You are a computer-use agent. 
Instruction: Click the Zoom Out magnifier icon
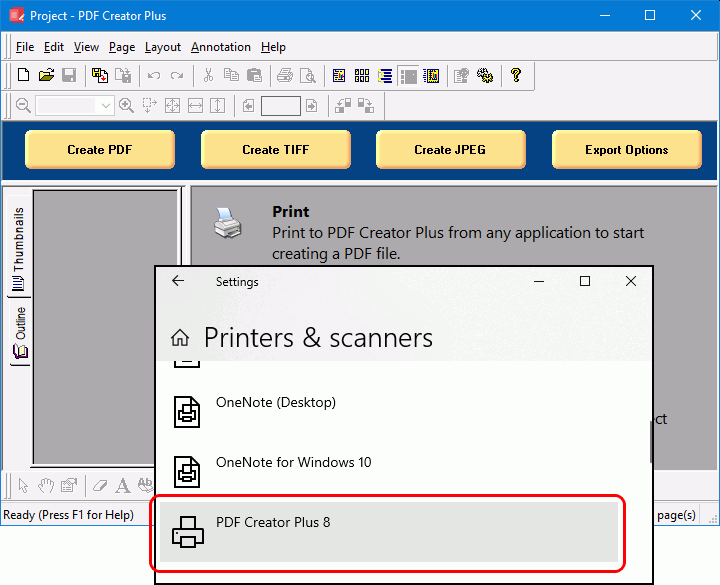point(23,106)
